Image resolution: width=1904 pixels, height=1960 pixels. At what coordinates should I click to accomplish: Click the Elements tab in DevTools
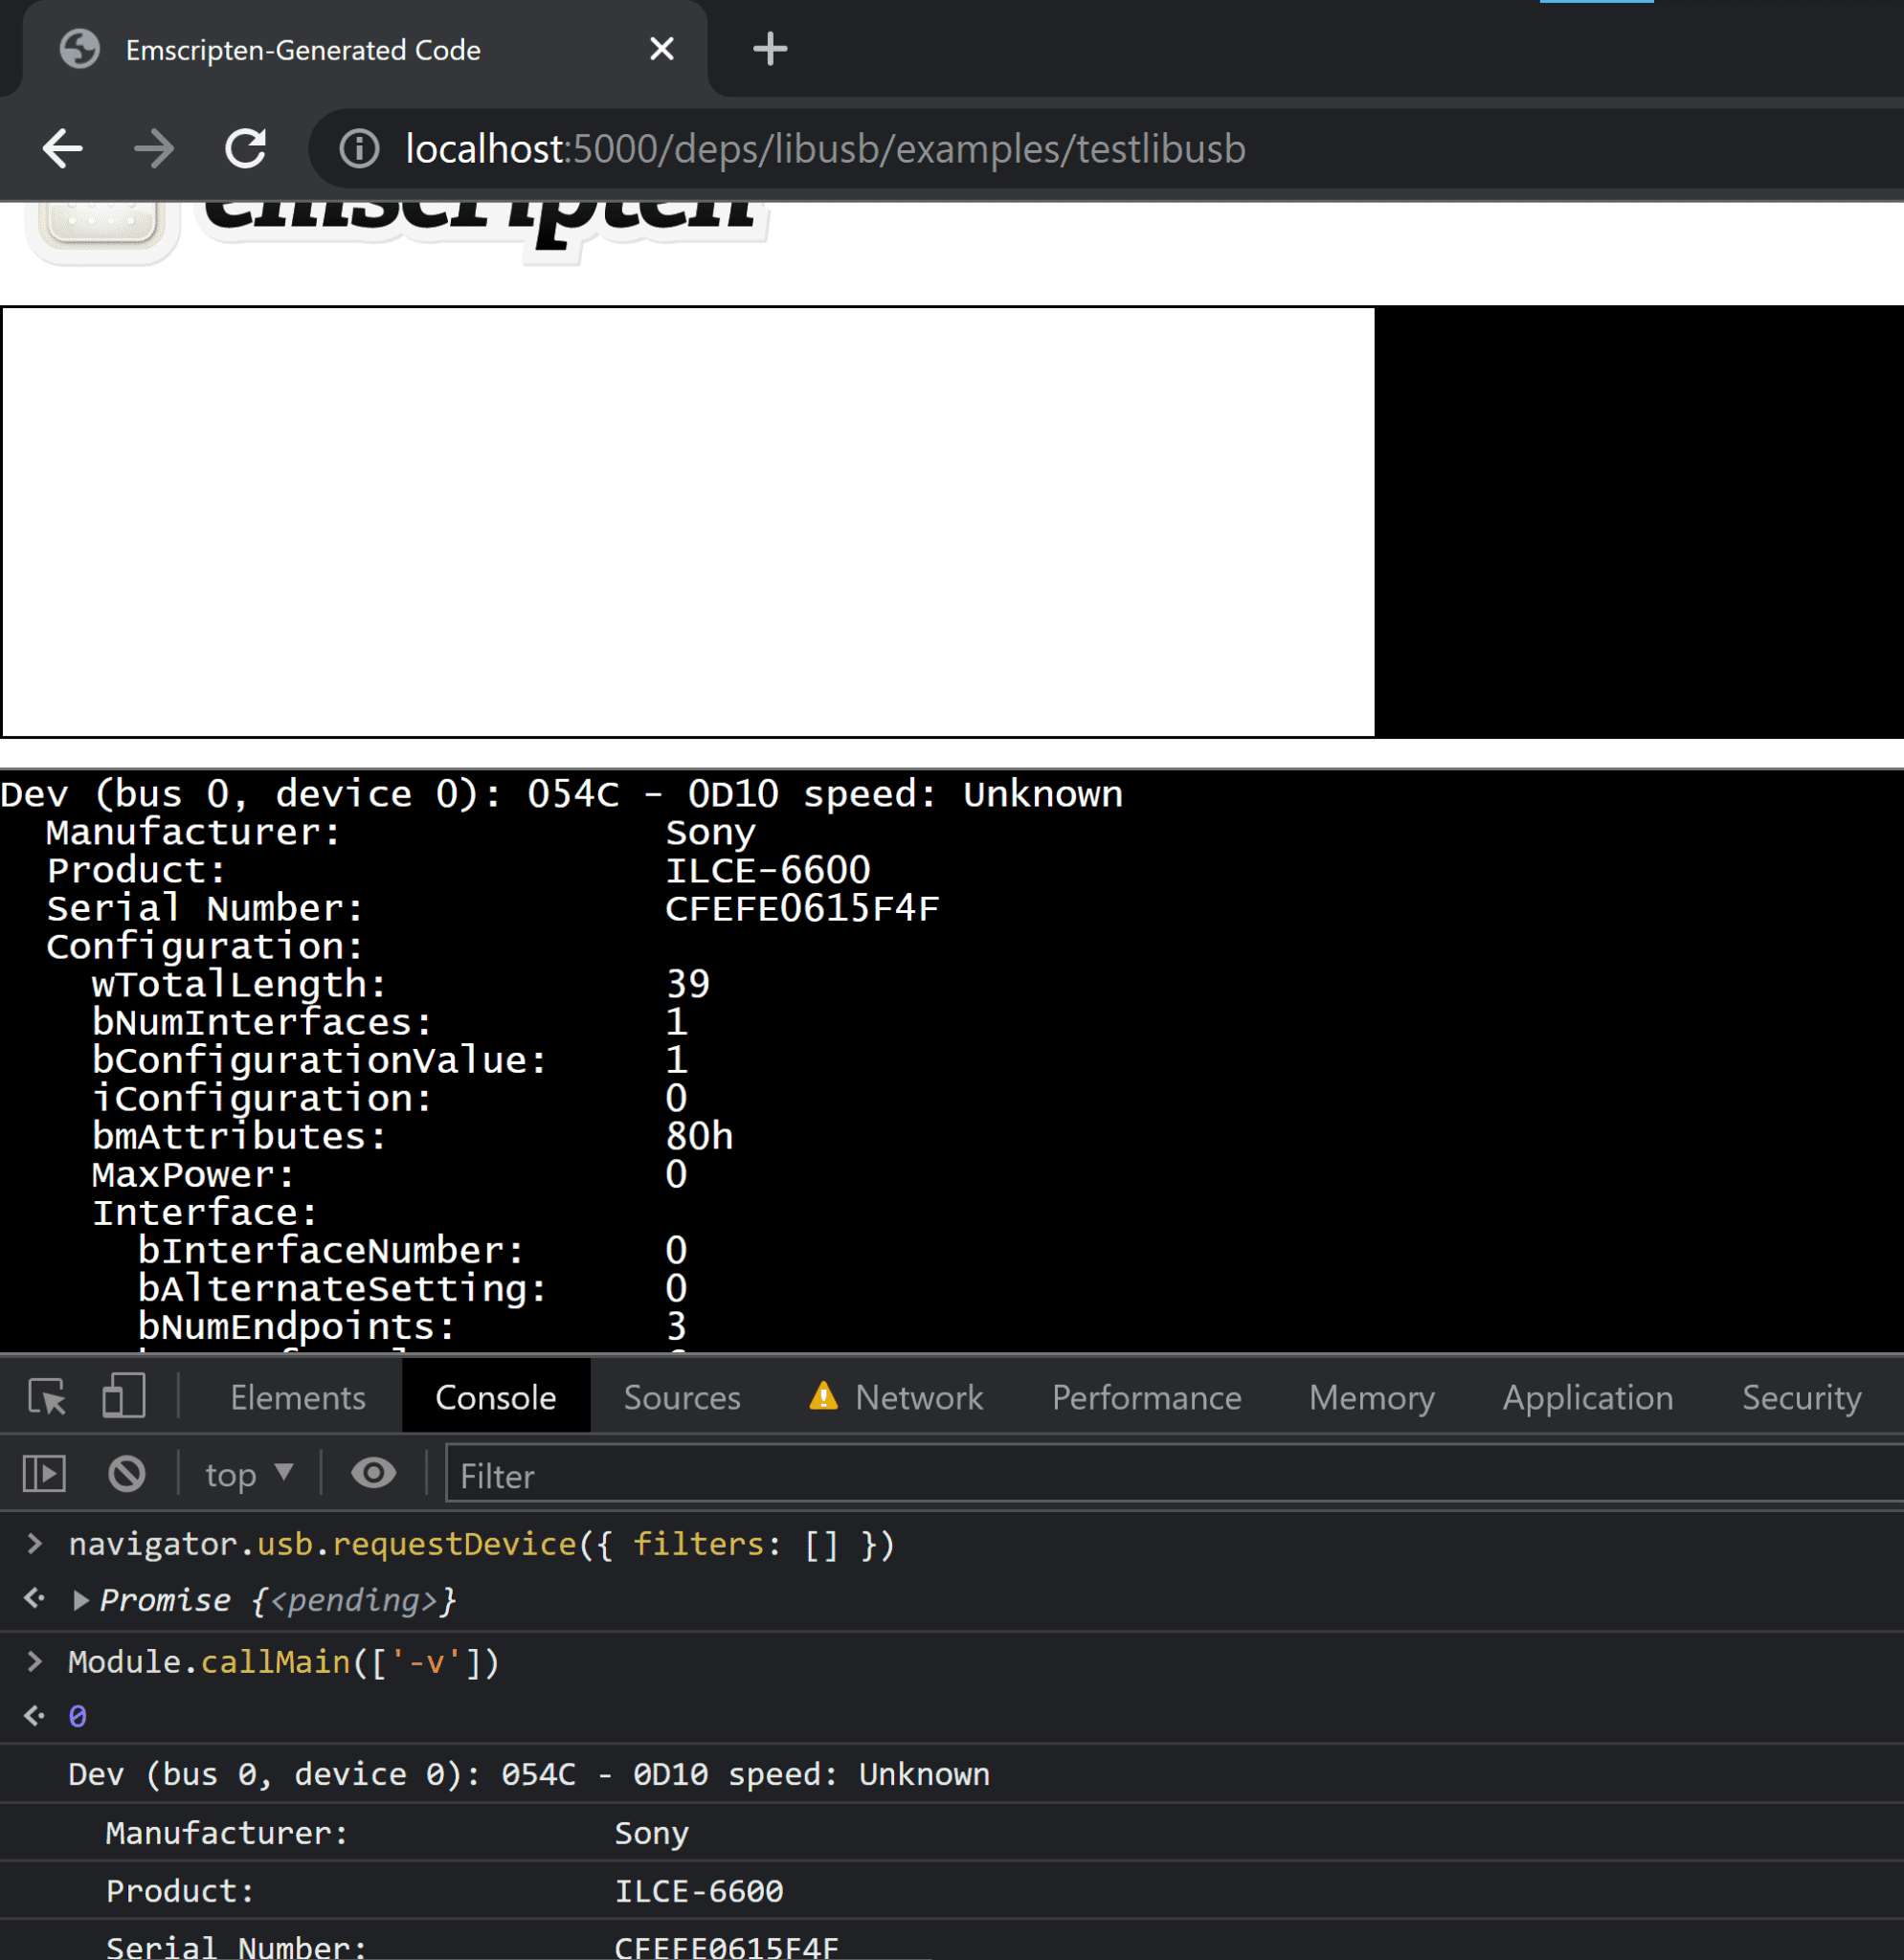296,1394
